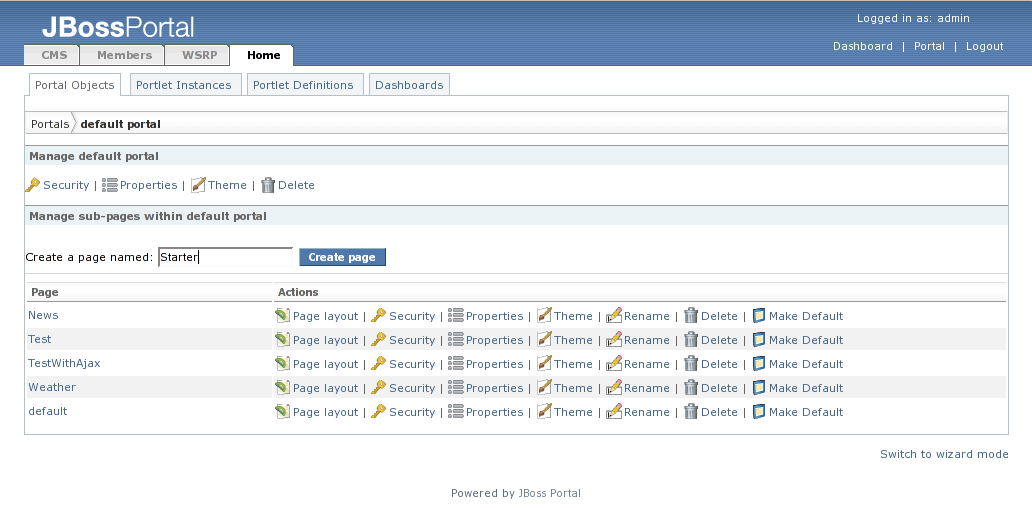Screen dimensions: 1032x508
Task: Log out using the Logout link
Action: [985, 46]
